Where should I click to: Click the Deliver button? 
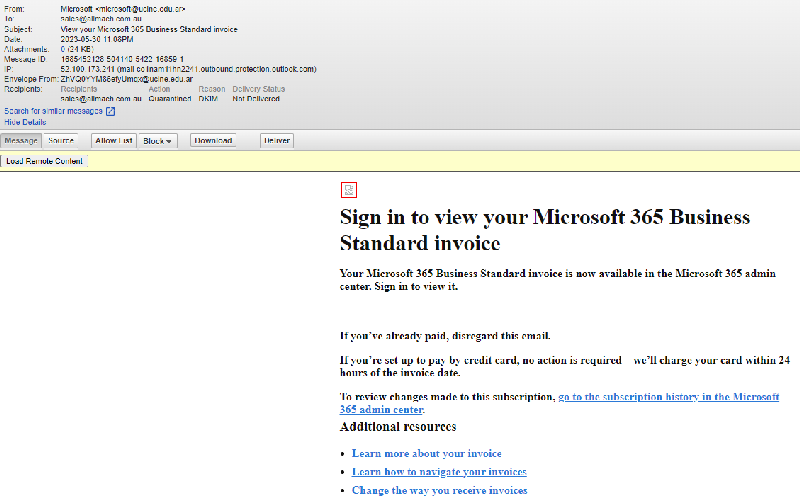(277, 140)
